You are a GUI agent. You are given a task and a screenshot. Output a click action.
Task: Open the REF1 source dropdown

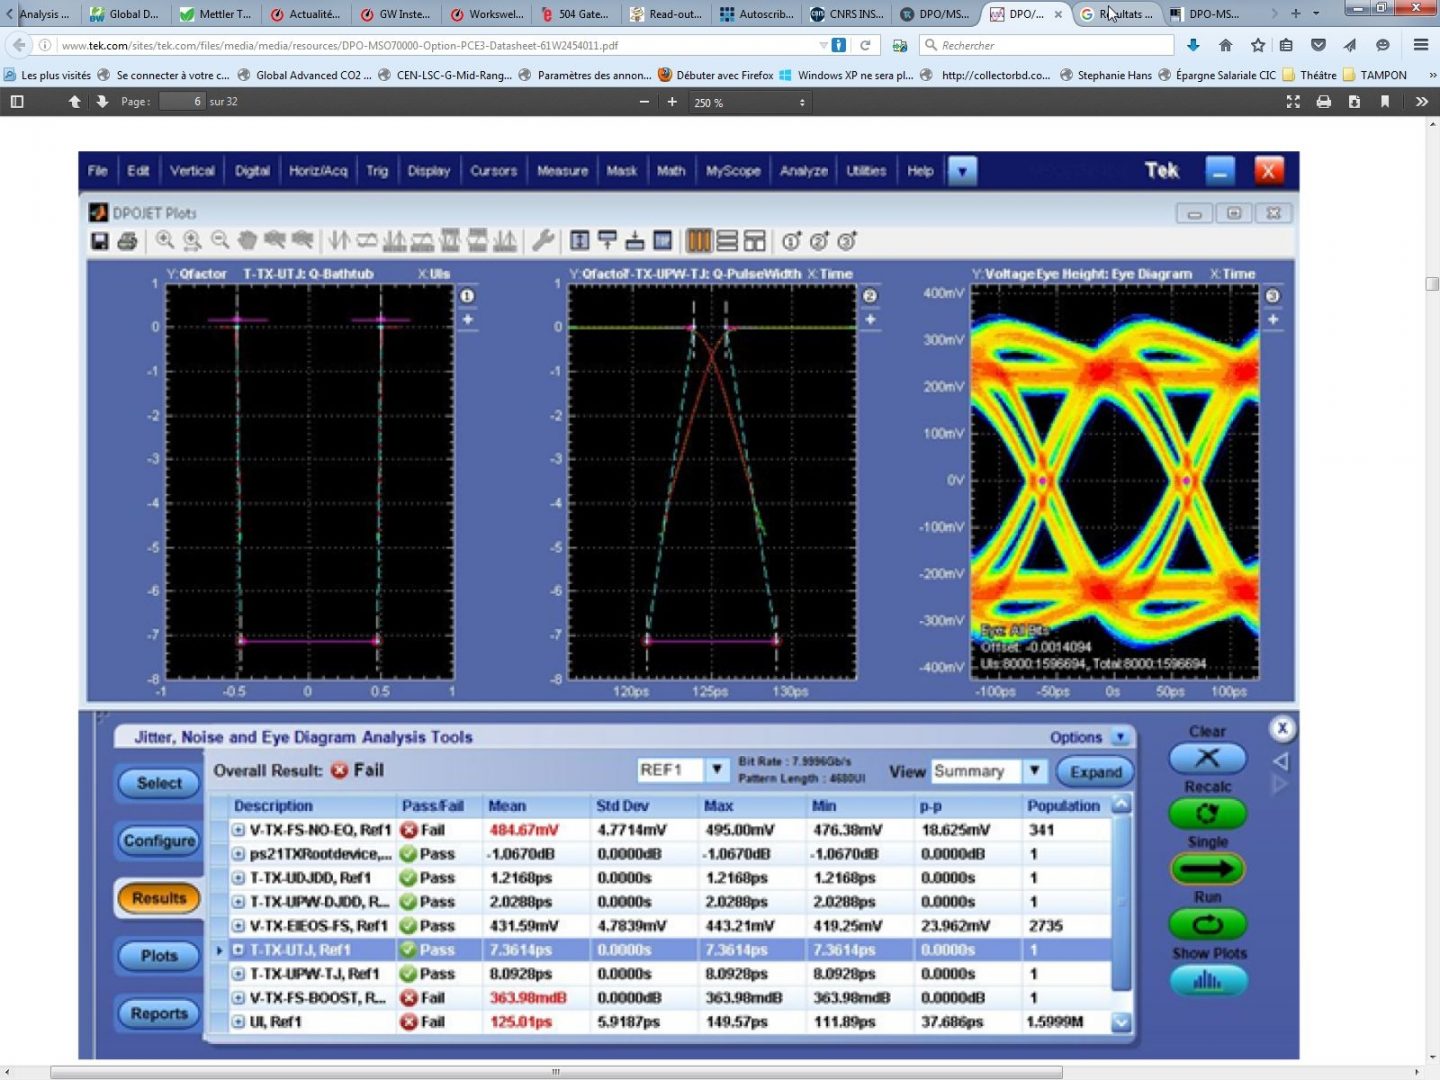[716, 770]
